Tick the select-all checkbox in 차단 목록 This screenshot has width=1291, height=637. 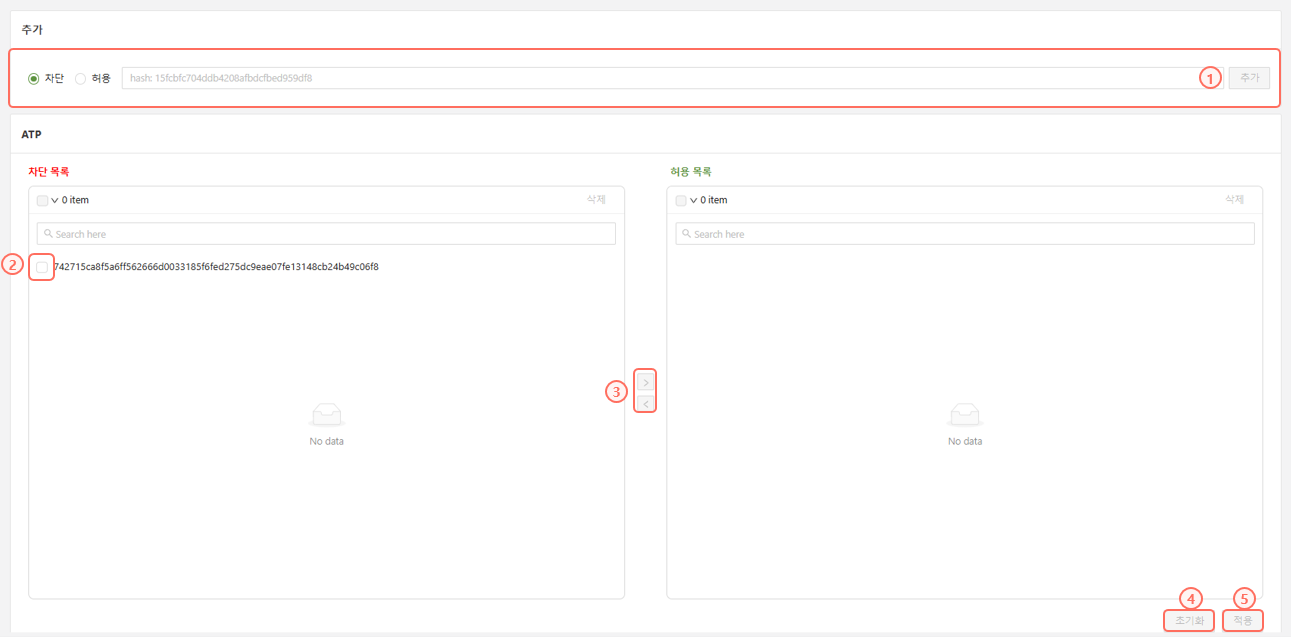[x=42, y=200]
